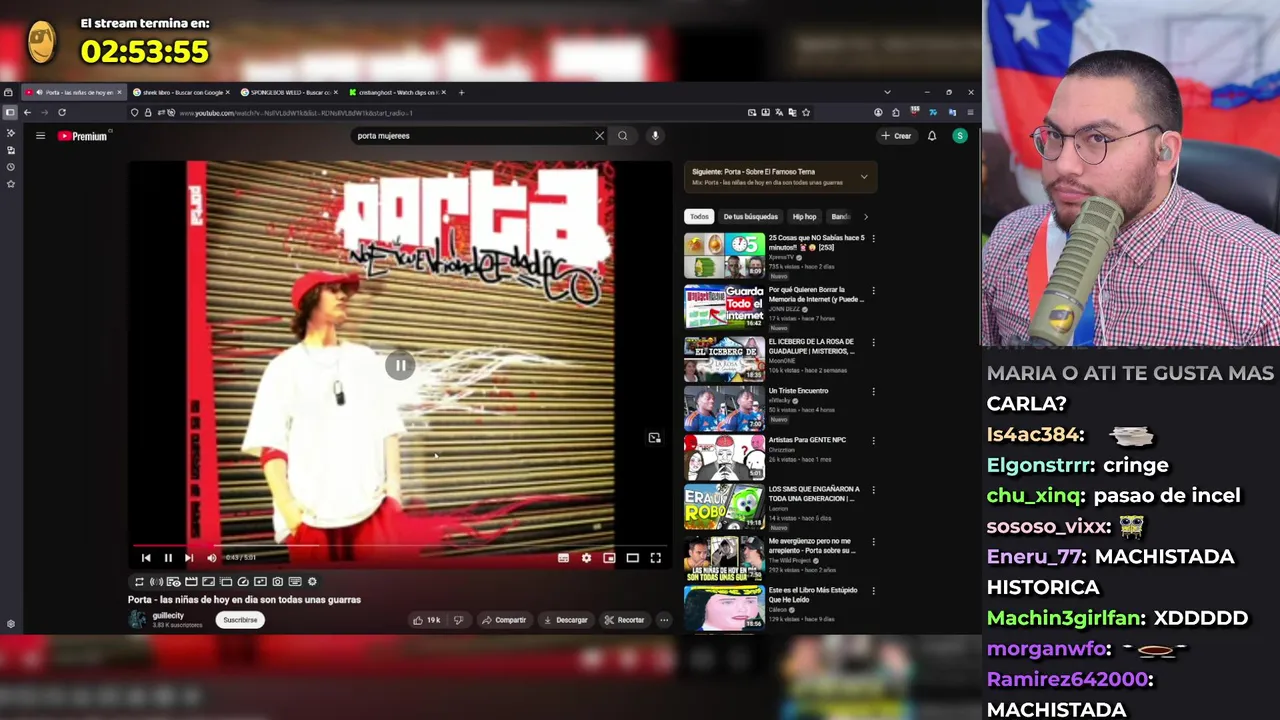The width and height of the screenshot is (1280, 720).
Task: Seek along the red video progress bar
Action: (x=400, y=546)
